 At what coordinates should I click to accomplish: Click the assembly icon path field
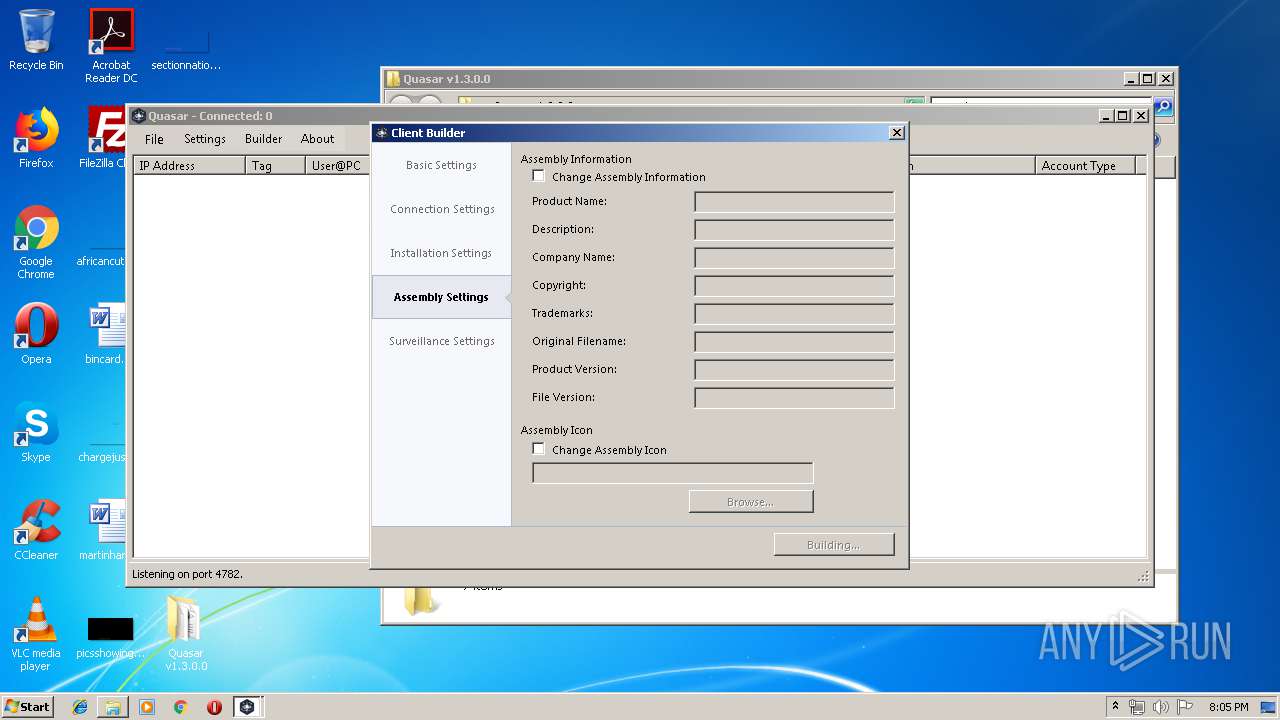[673, 473]
